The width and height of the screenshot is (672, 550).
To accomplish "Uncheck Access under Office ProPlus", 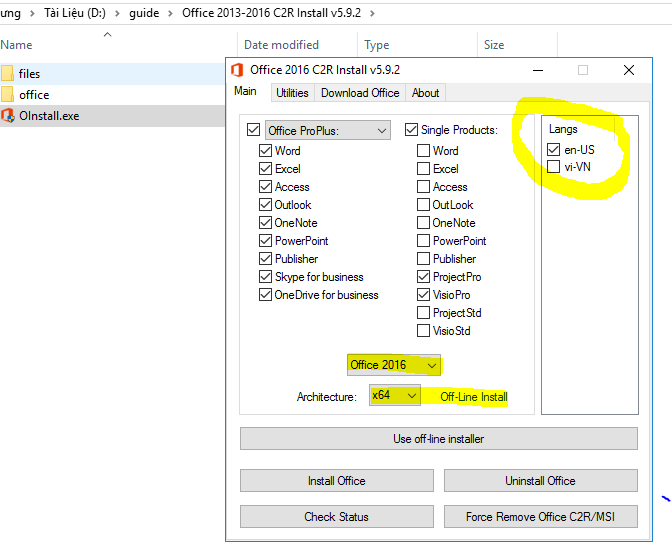I will 265,186.
